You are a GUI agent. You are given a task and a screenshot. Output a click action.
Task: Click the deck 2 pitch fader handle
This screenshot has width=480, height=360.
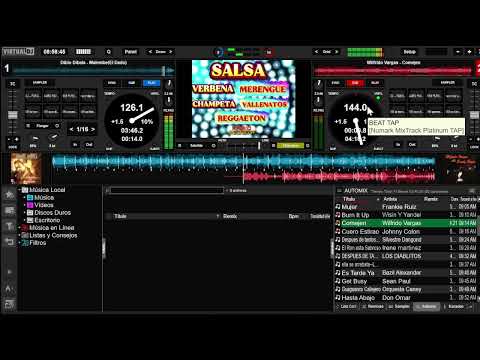coord(474,115)
